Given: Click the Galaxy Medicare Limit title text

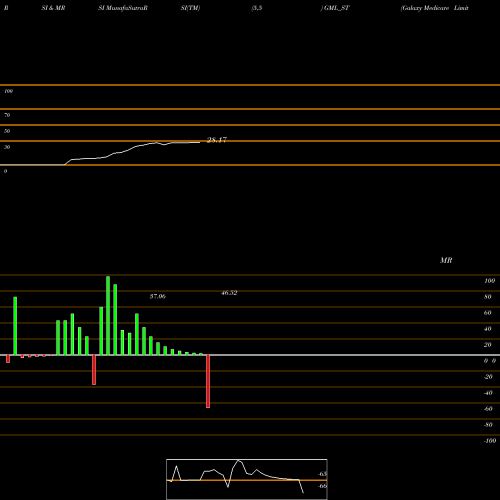Looking at the screenshot, I should [x=435, y=8].
